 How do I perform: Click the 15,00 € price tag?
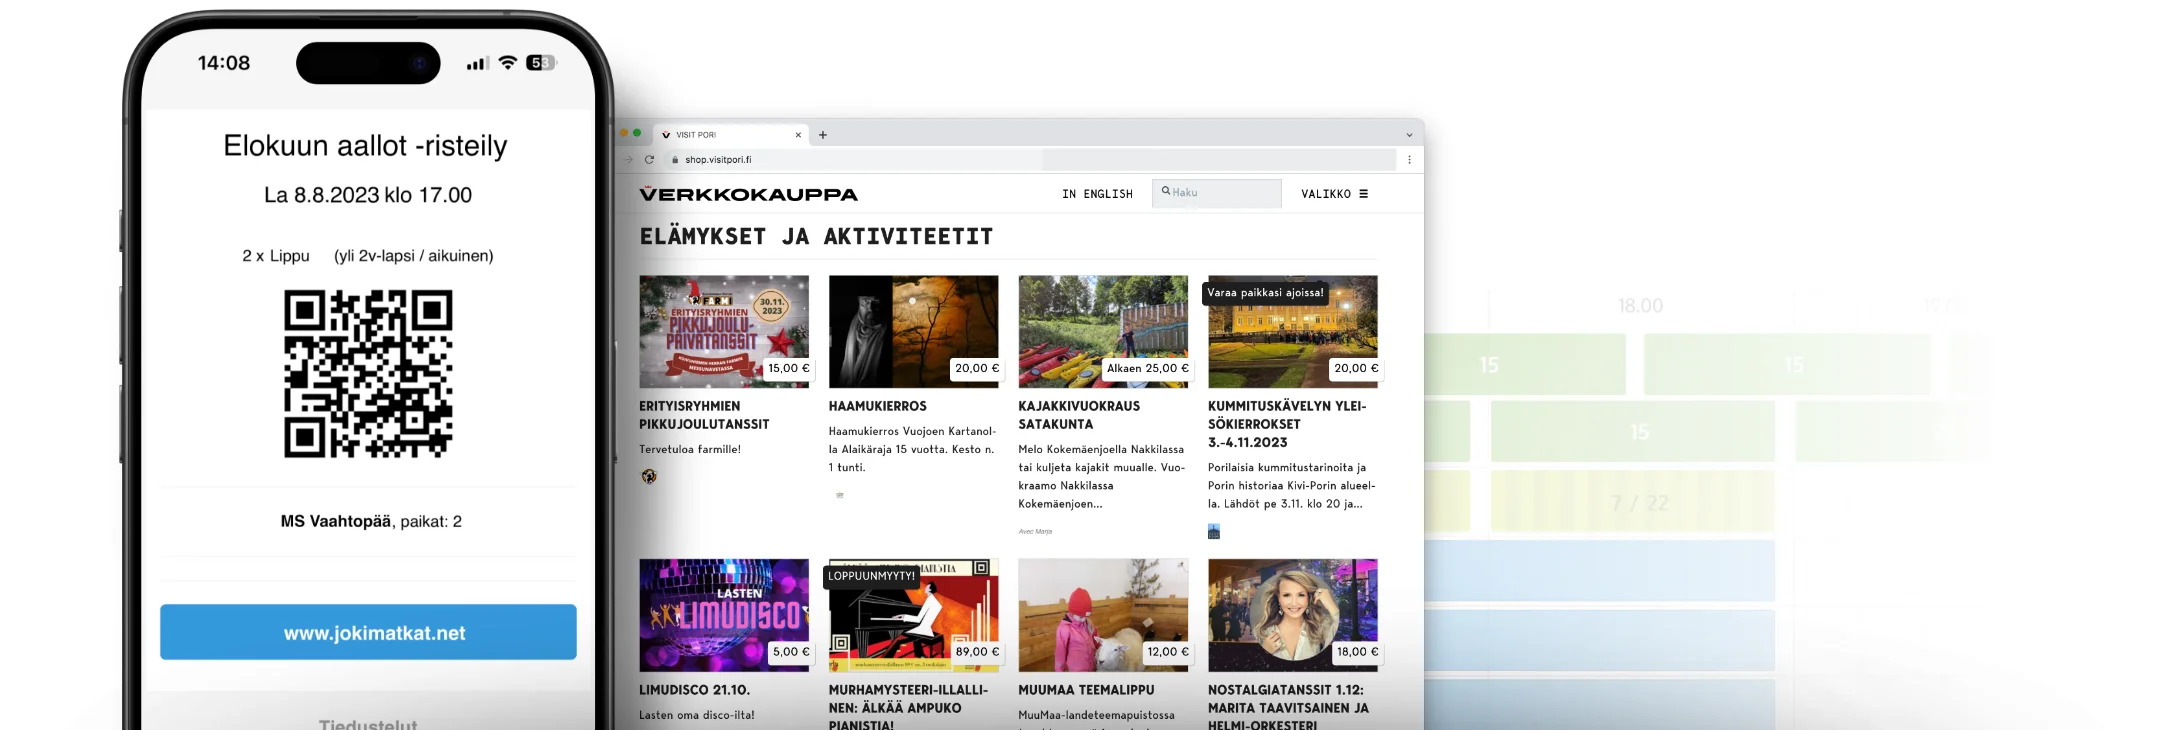coord(788,368)
